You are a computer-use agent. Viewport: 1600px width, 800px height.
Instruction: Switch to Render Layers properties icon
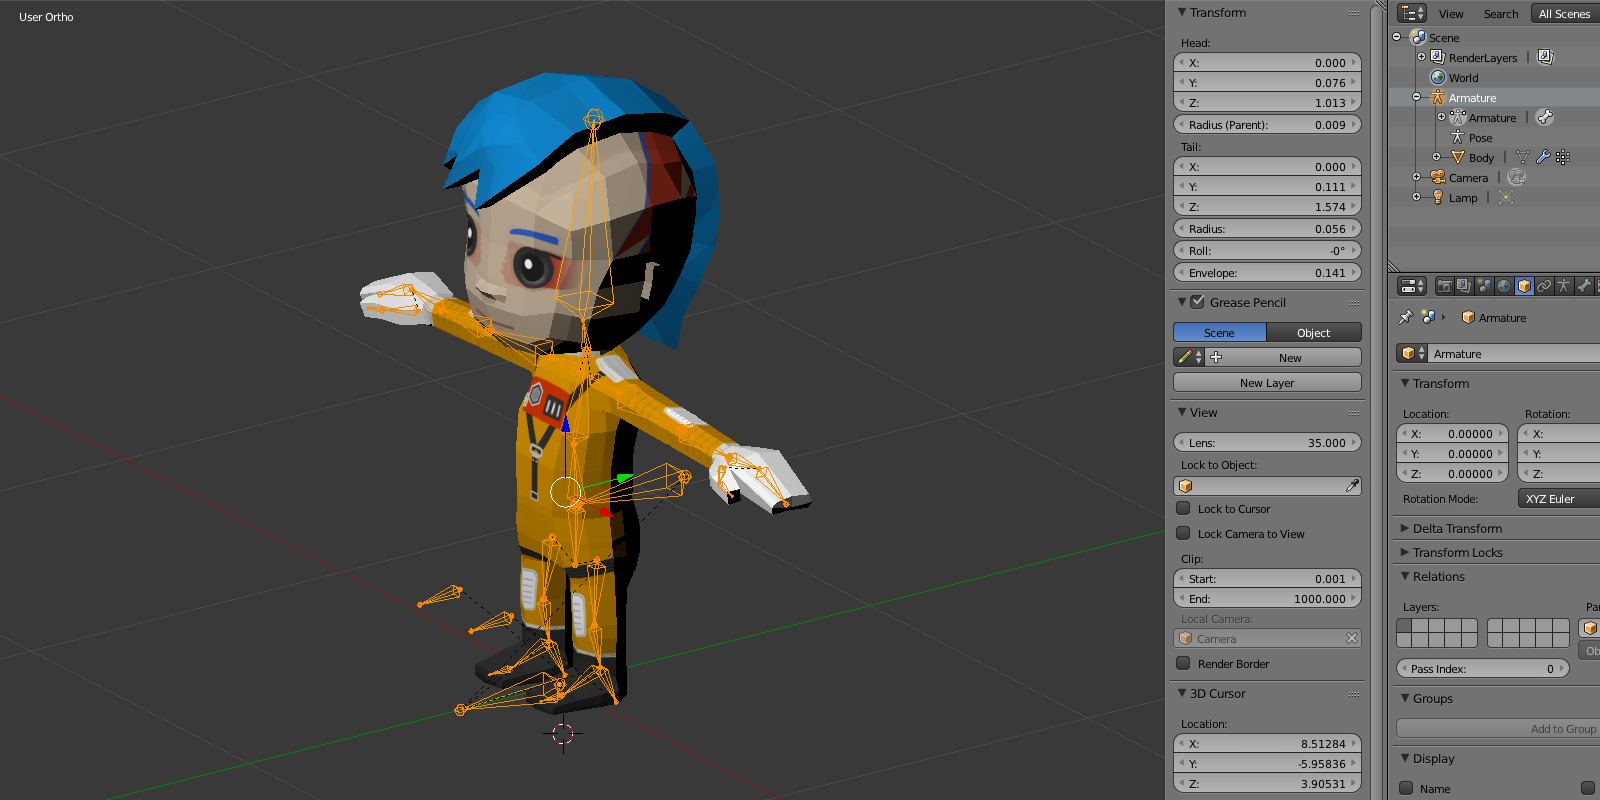(x=1464, y=286)
